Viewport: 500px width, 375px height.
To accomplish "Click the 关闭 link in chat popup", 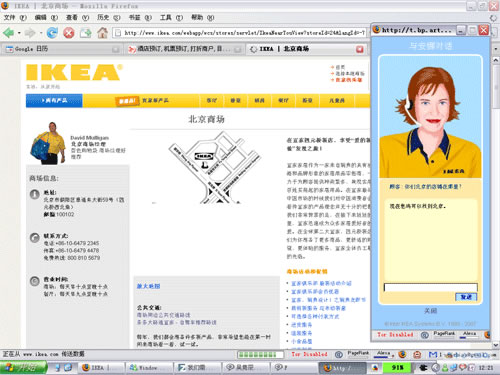I will (430, 311).
